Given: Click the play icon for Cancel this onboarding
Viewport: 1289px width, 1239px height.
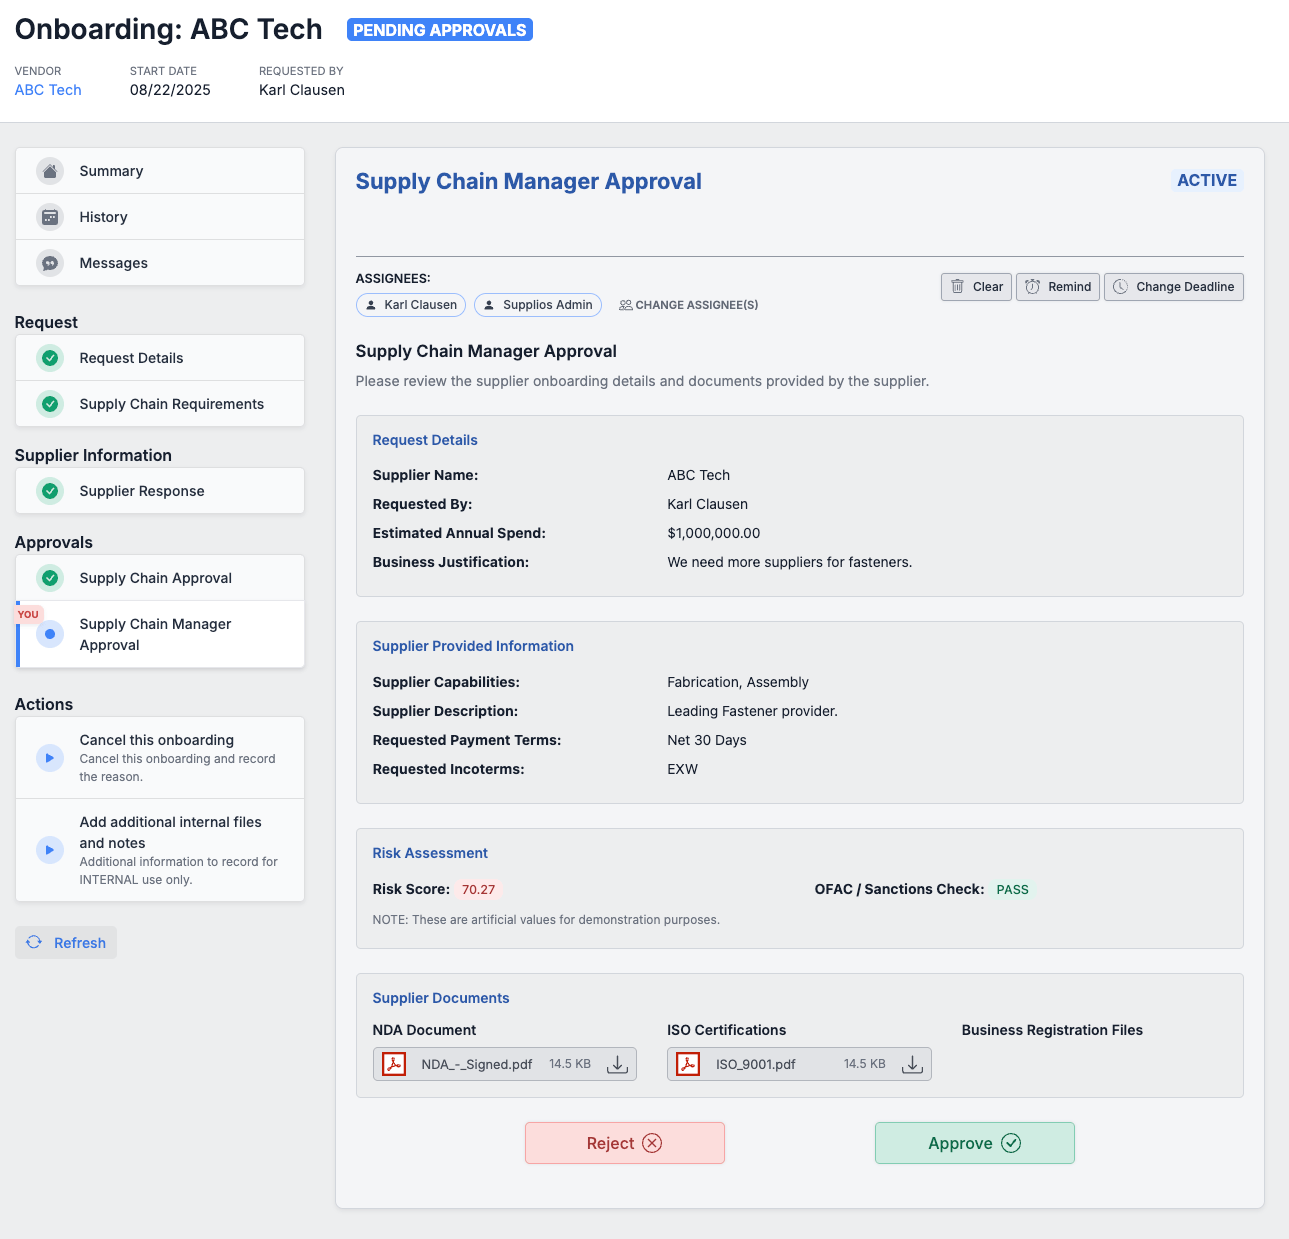Looking at the screenshot, I should (50, 758).
